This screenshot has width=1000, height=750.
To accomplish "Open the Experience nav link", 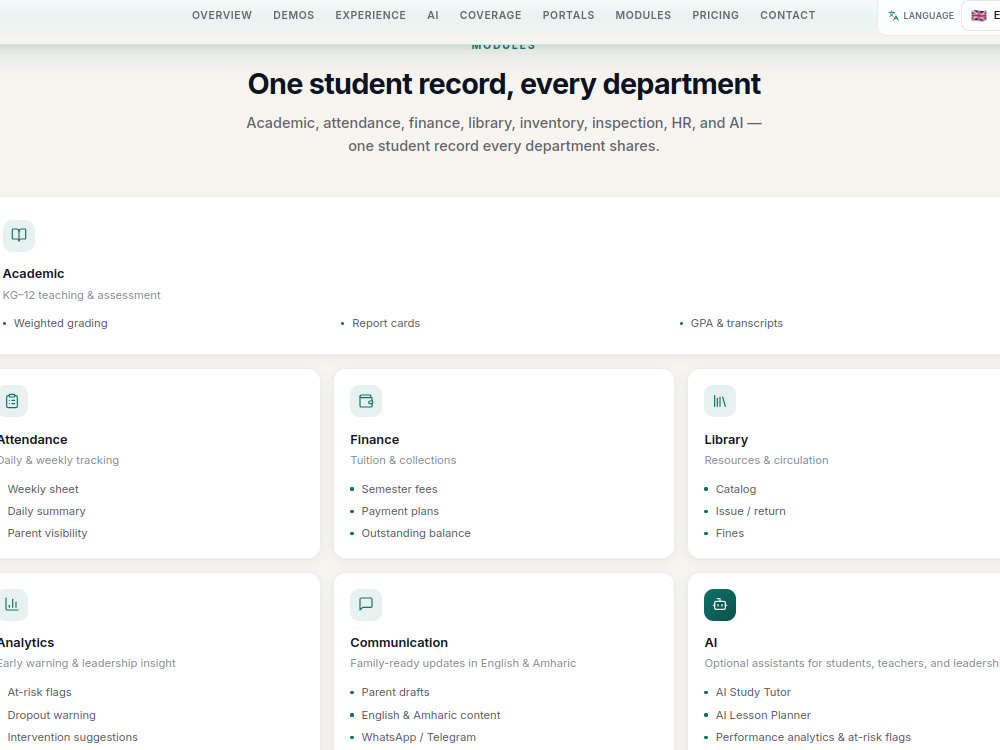I will click(x=371, y=15).
